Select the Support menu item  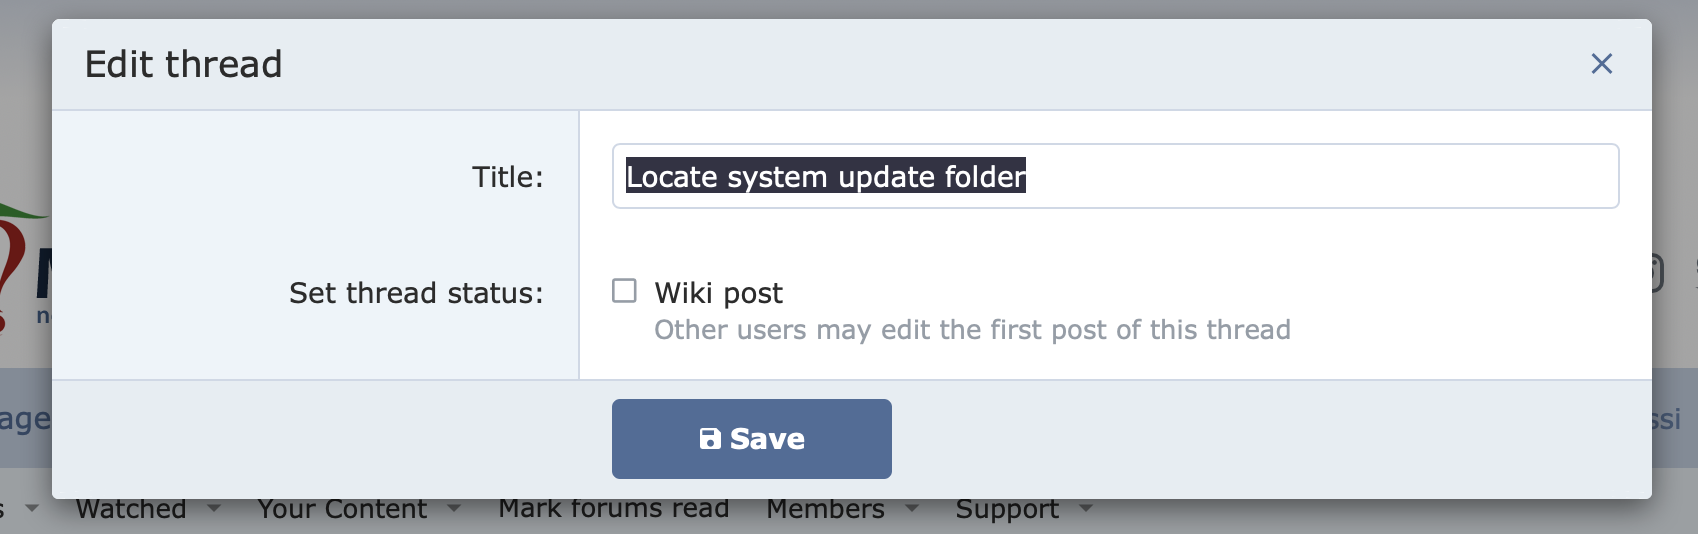point(1007,509)
